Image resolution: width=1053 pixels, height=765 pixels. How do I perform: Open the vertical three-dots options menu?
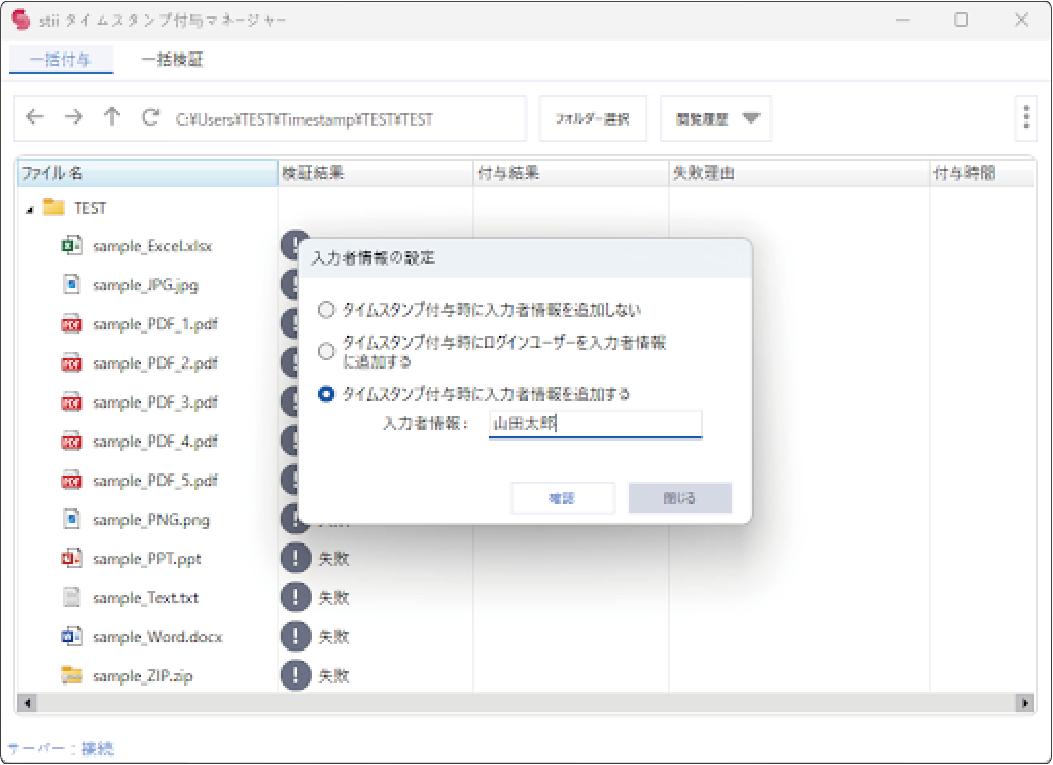point(1026,118)
